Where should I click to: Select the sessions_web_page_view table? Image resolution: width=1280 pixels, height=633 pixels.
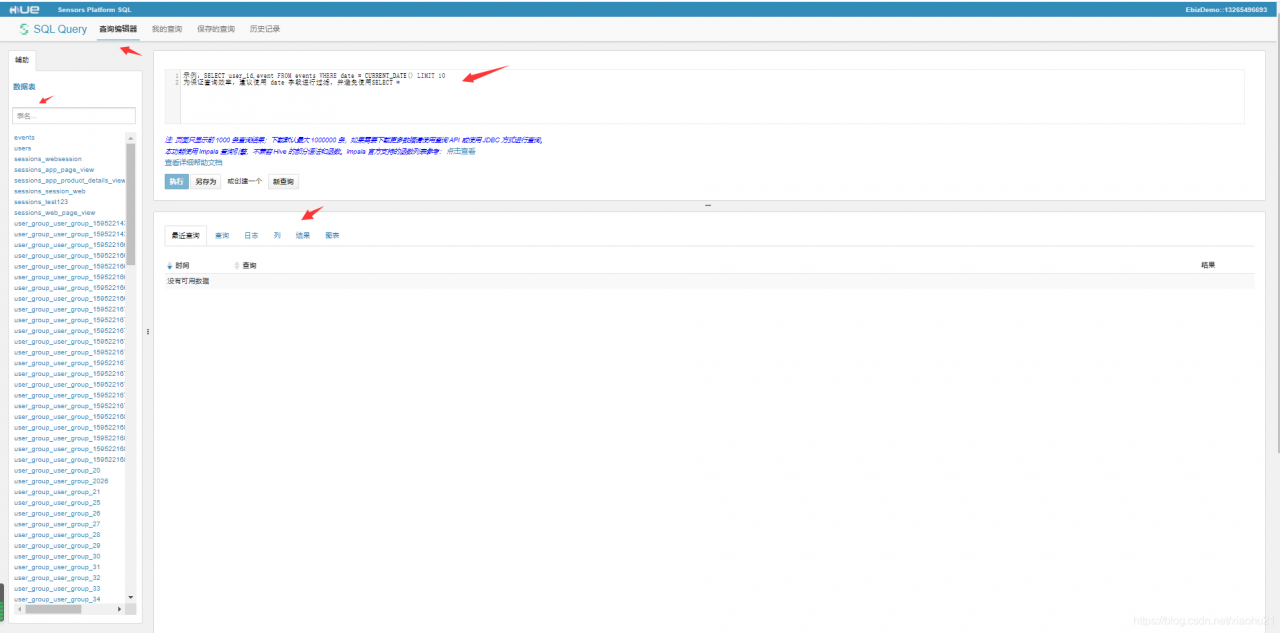pyautogui.click(x=55, y=213)
